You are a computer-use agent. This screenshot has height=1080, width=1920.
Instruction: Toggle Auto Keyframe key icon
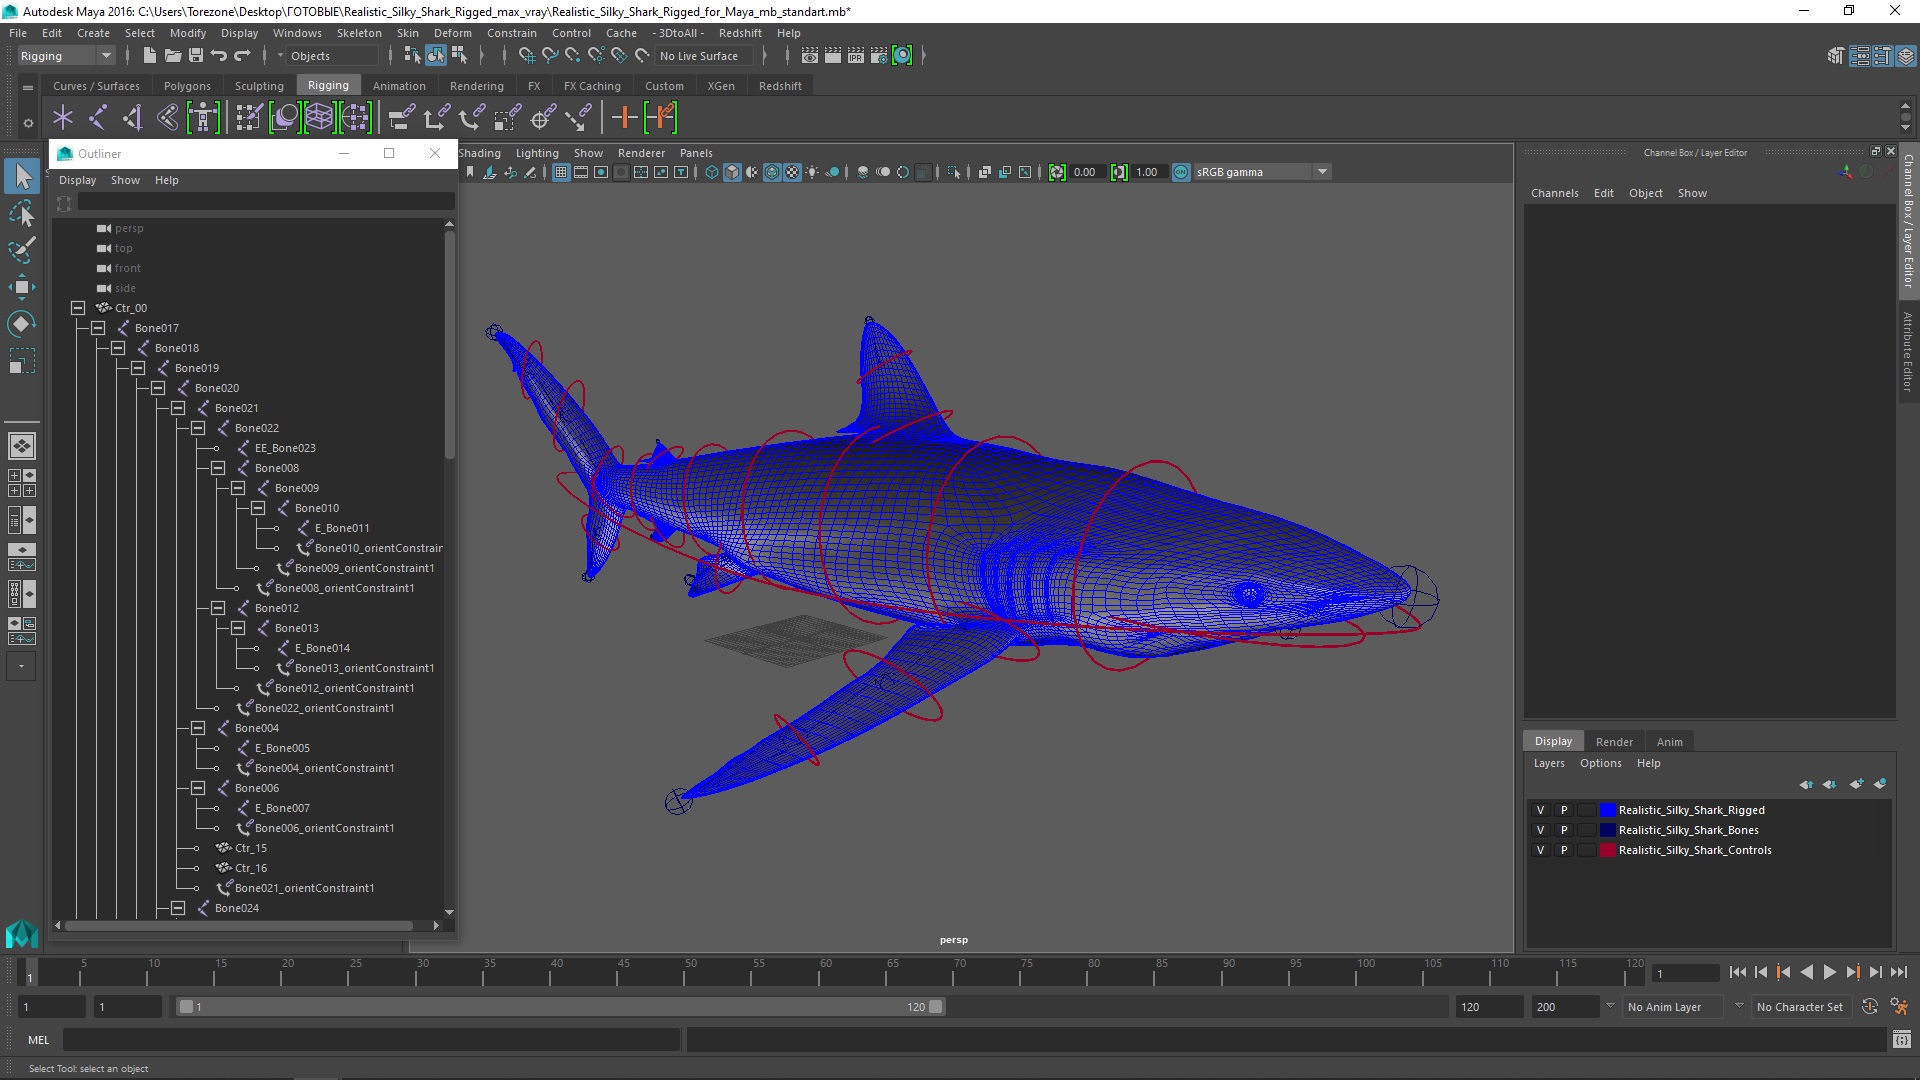(1870, 1007)
